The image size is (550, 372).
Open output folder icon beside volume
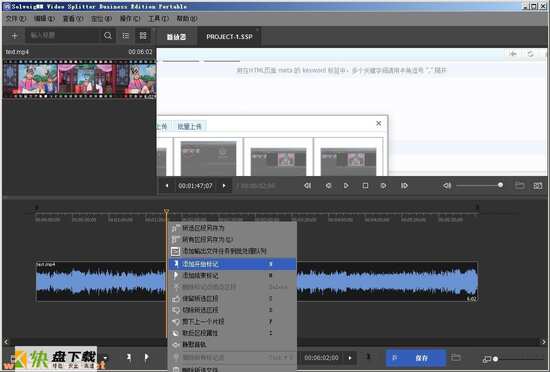pos(519,185)
